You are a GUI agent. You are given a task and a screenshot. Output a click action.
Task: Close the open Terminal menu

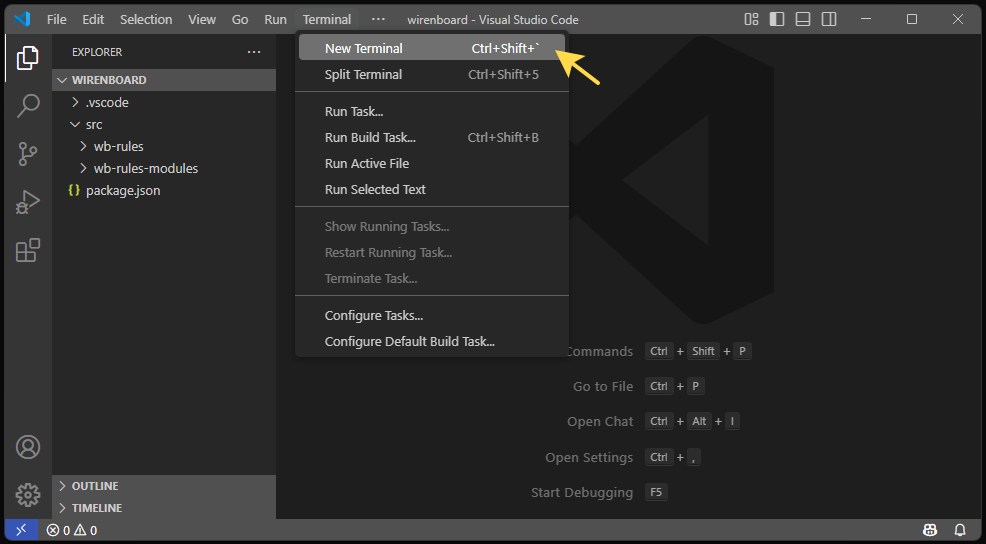click(x=327, y=19)
